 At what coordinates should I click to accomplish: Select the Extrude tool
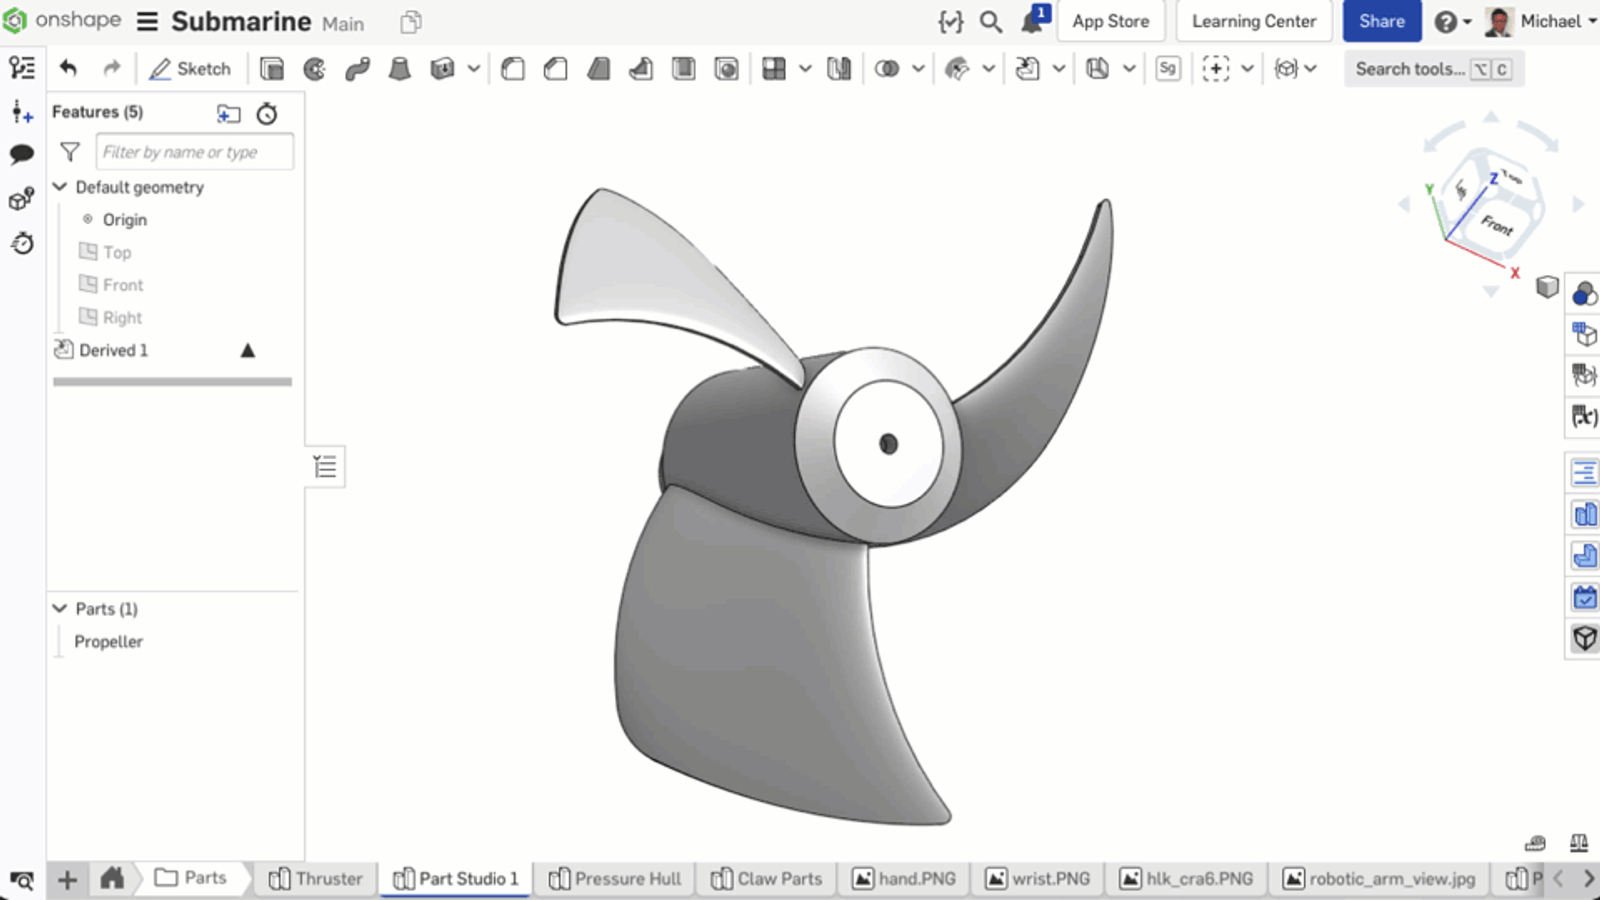coord(271,69)
